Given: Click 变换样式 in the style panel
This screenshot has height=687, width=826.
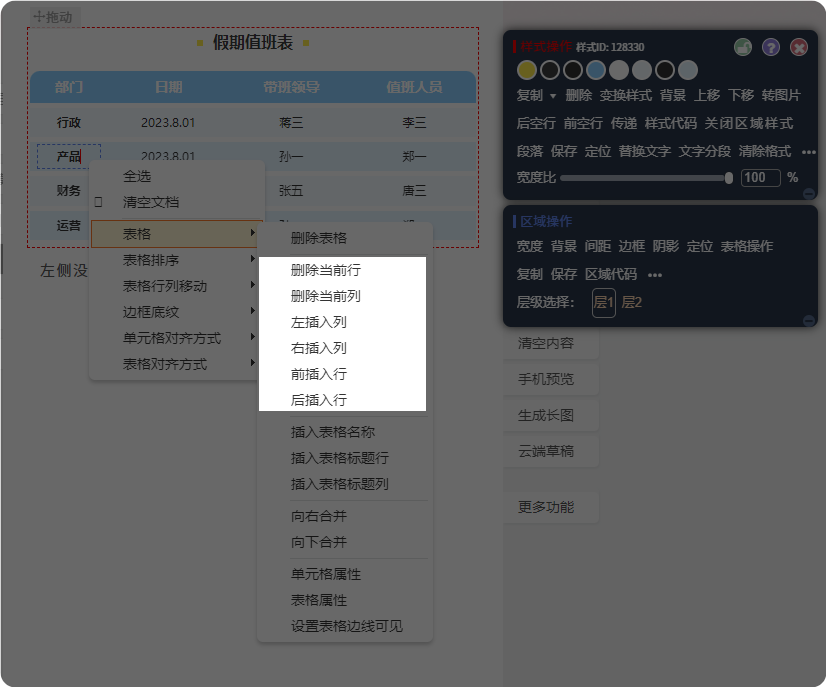Looking at the screenshot, I should pyautogui.click(x=626, y=95).
